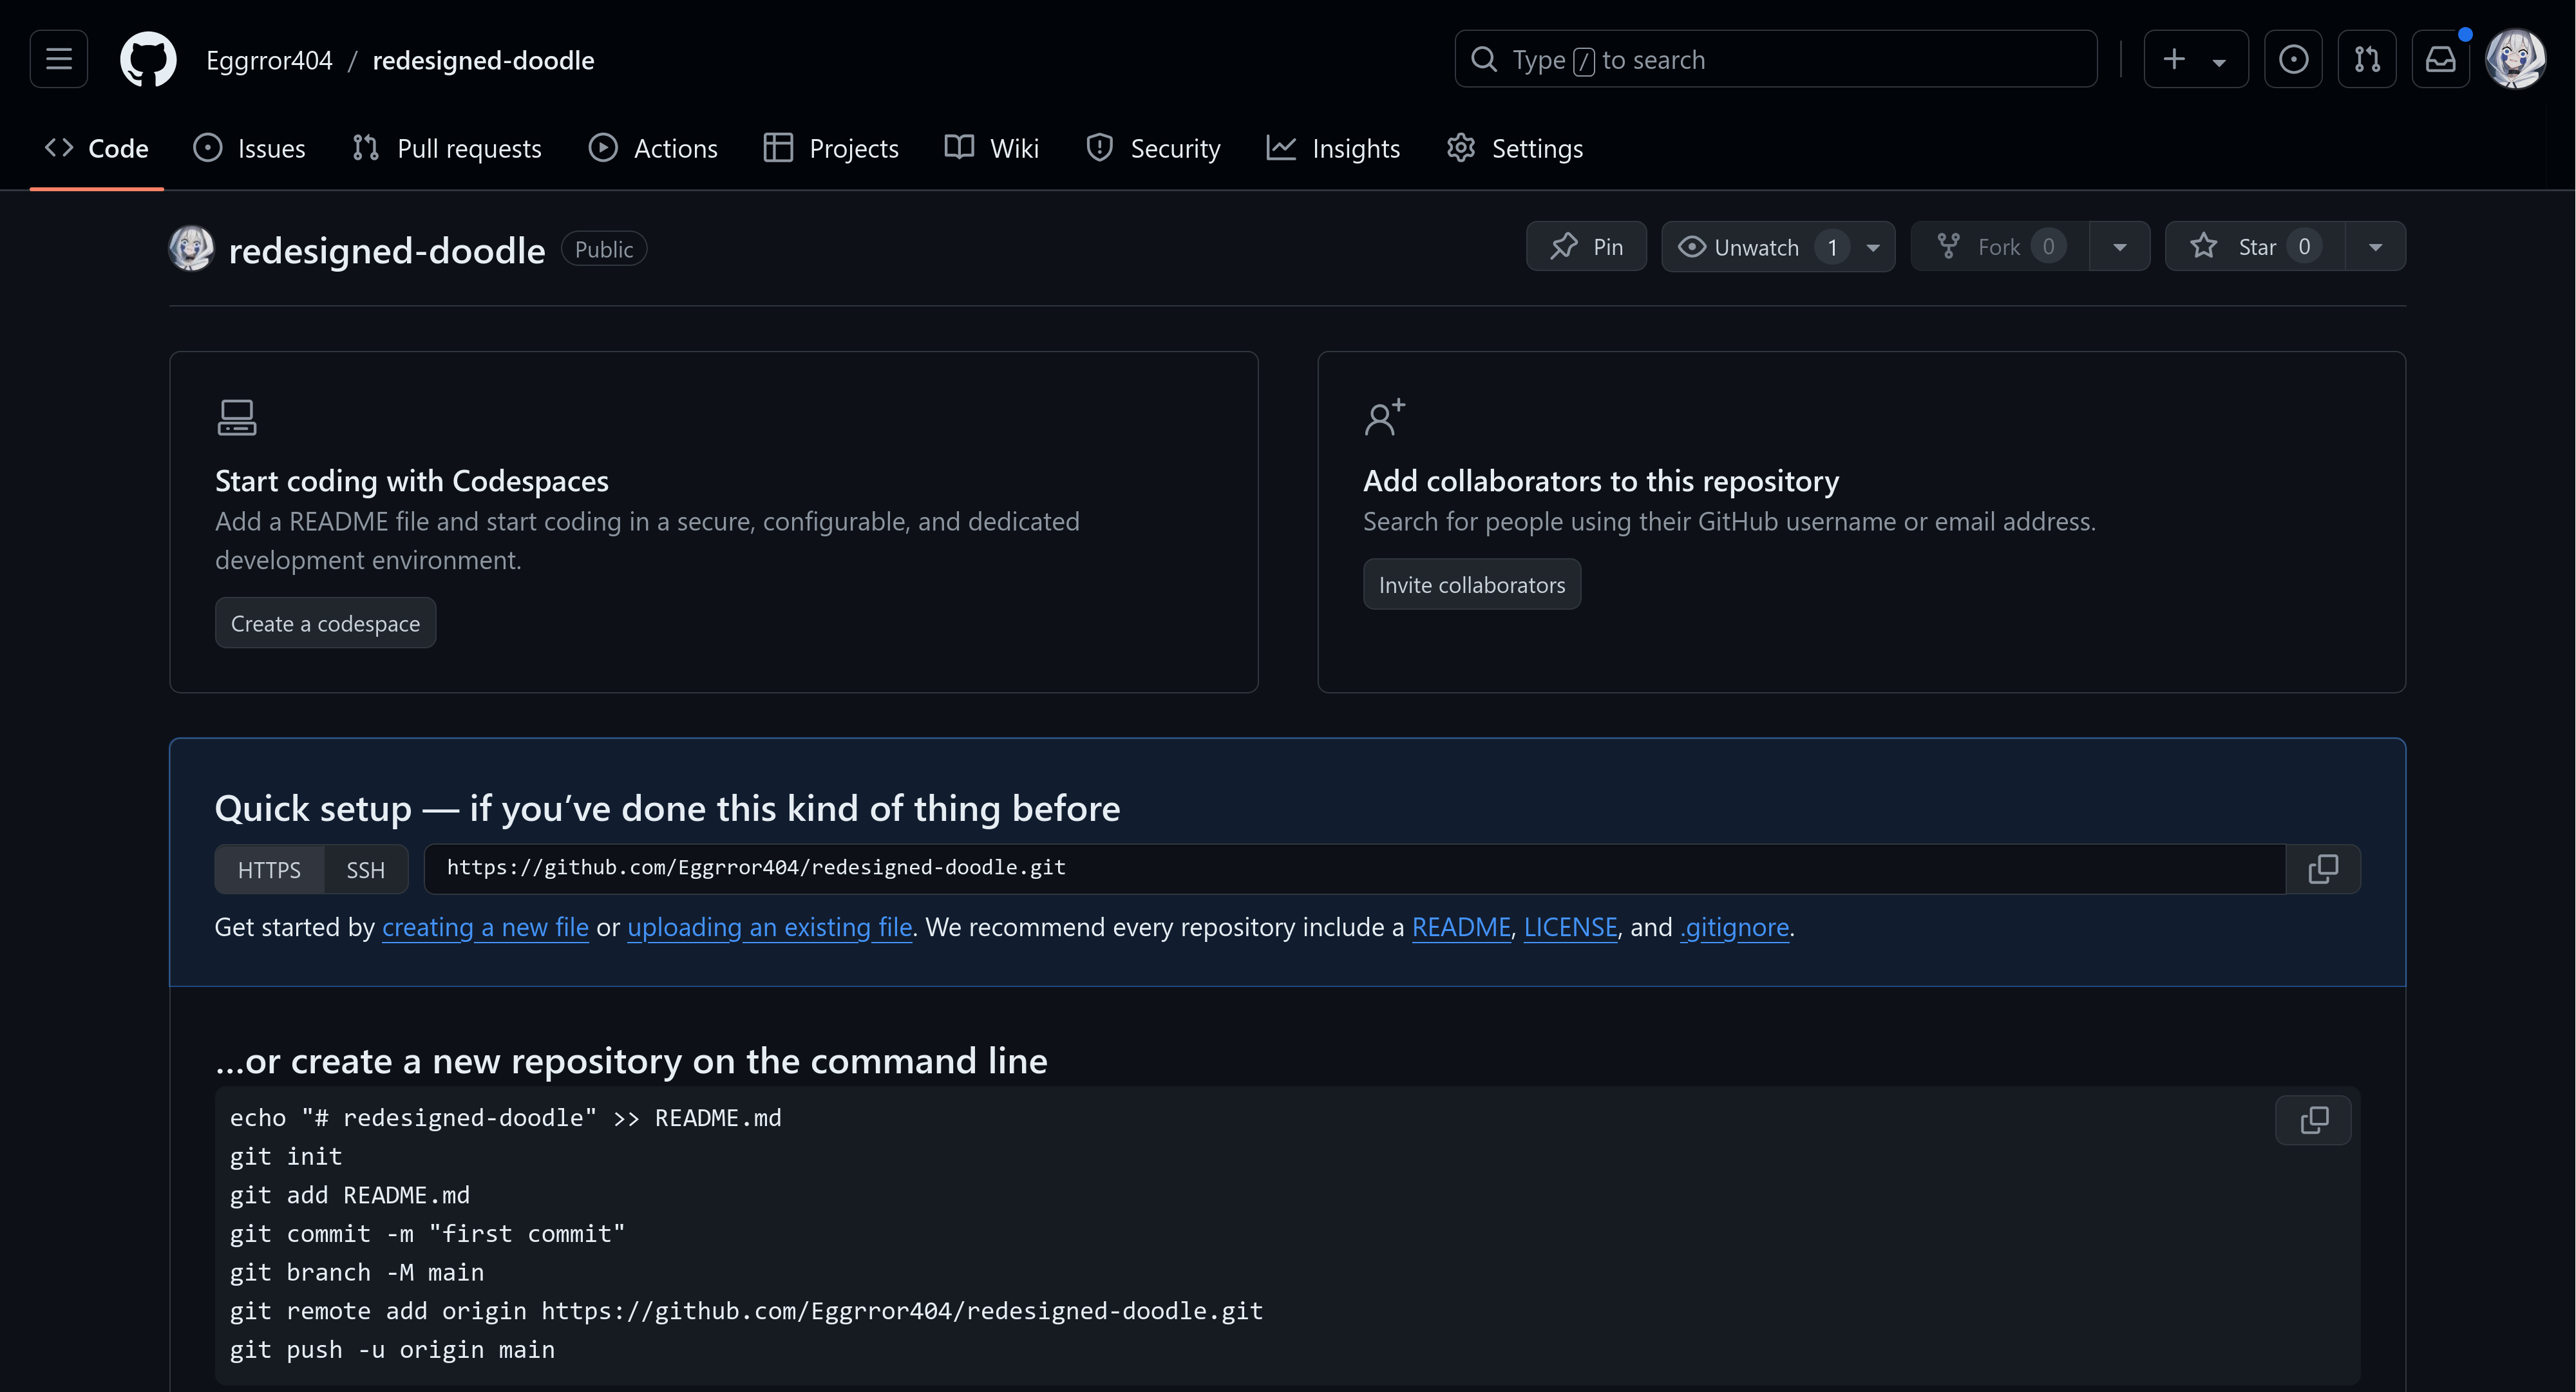This screenshot has width=2576, height=1392.
Task: Create a codespace
Action: pyautogui.click(x=325, y=622)
